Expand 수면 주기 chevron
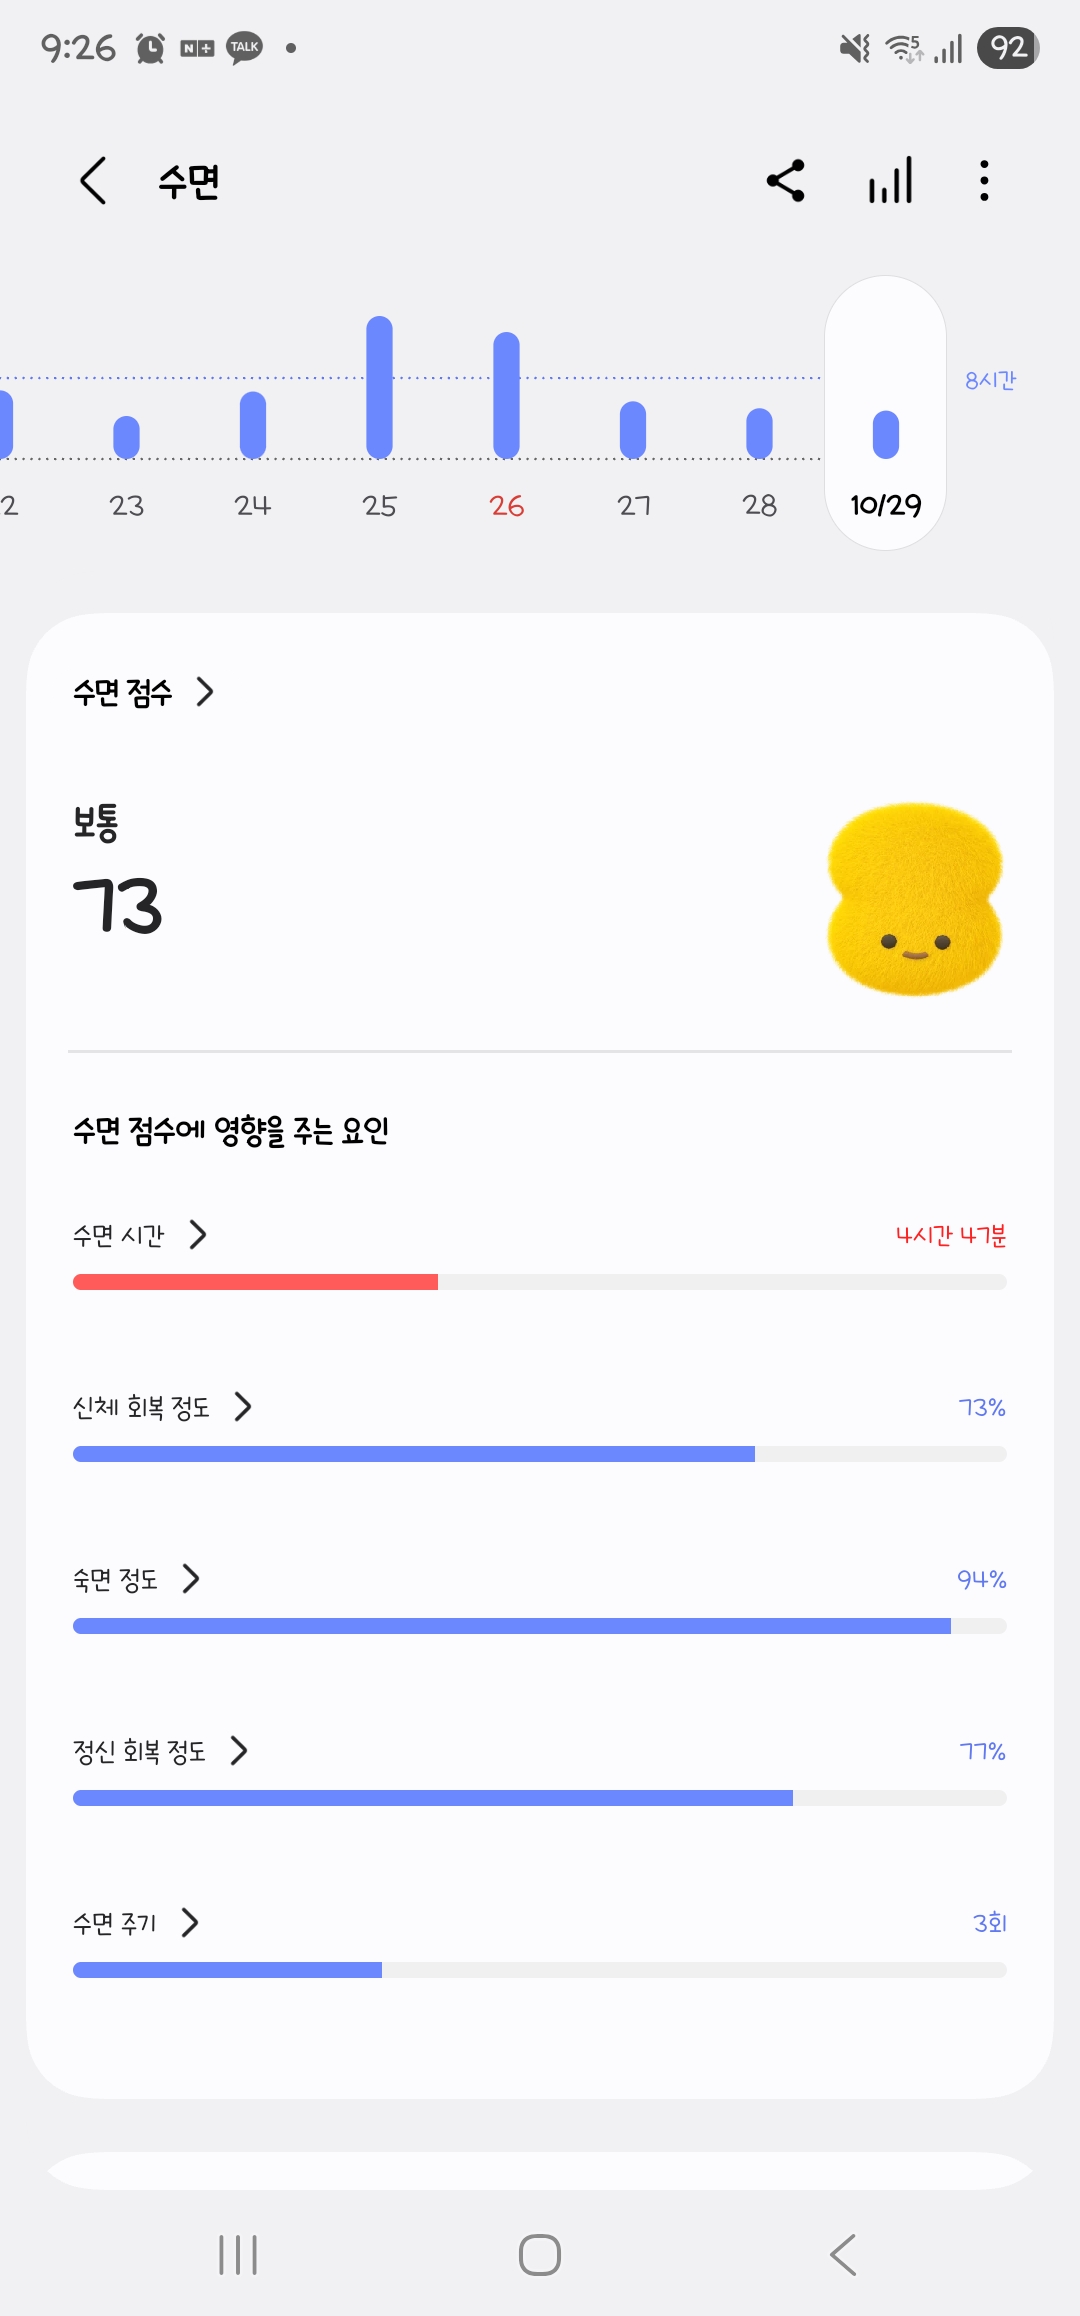 tap(190, 1922)
